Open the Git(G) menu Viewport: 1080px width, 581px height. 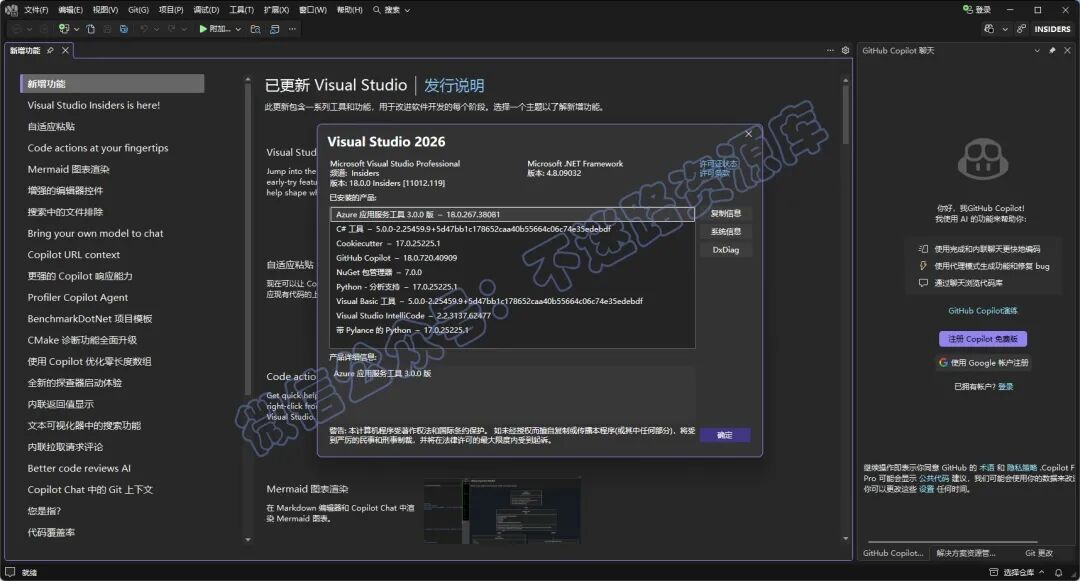(x=138, y=10)
